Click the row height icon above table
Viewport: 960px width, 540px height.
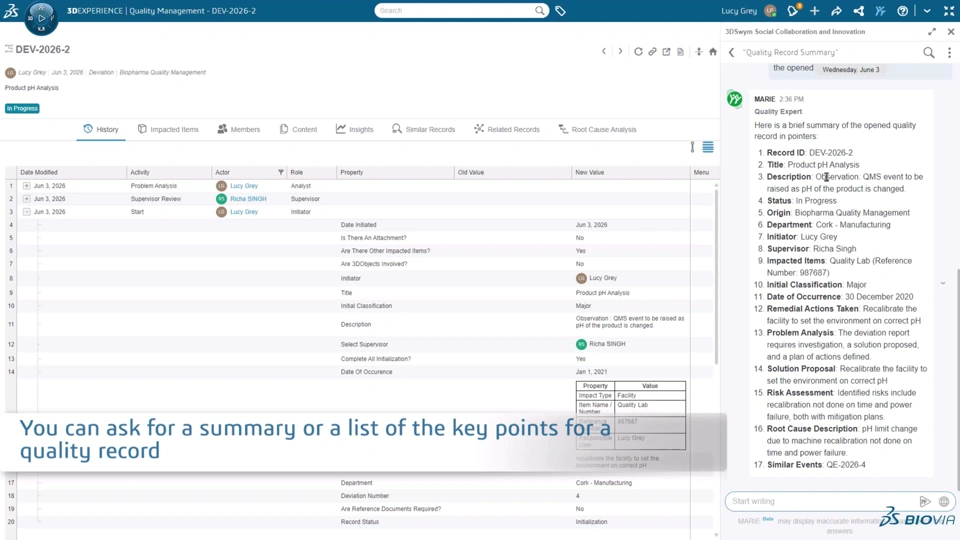(x=692, y=147)
